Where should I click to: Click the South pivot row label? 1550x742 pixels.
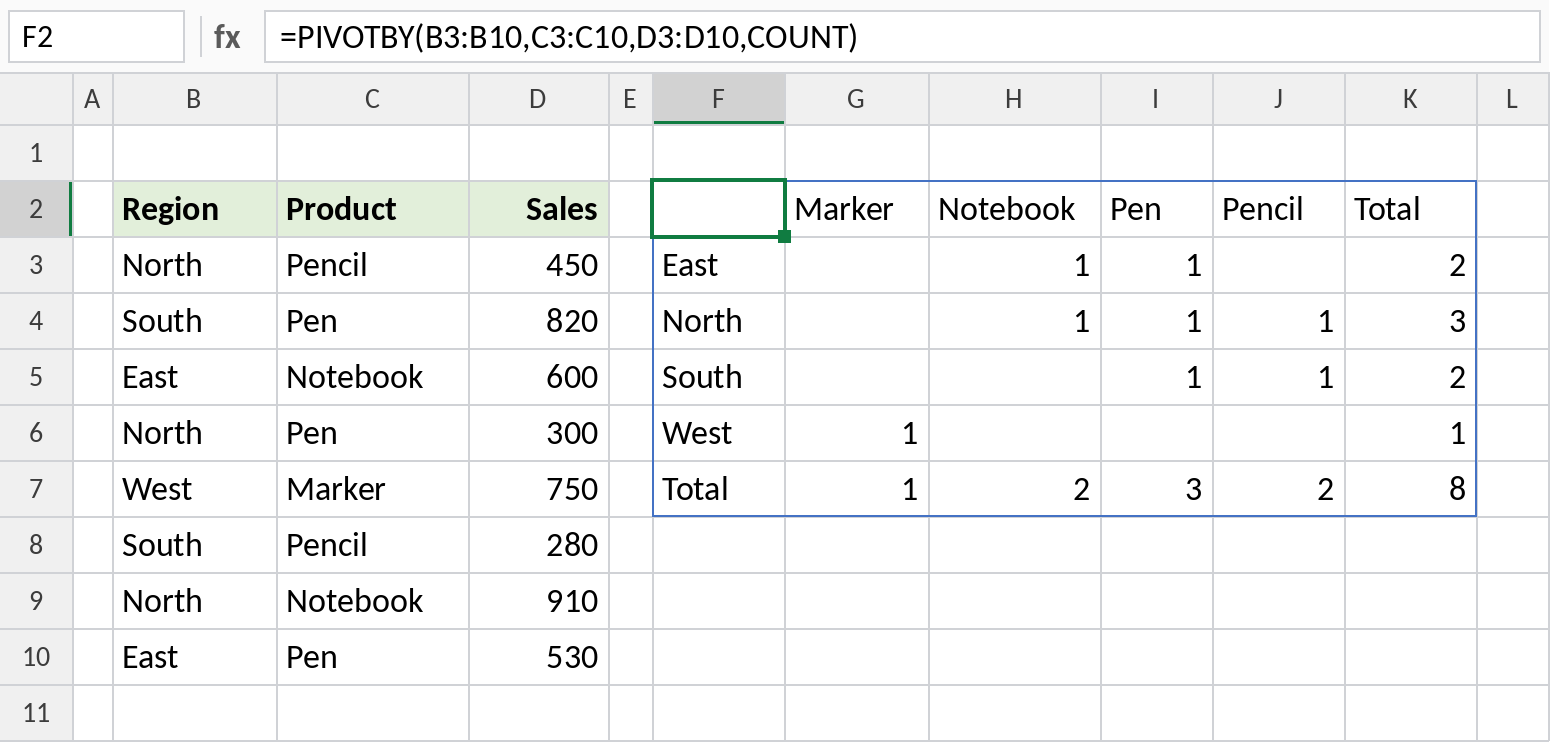[718, 377]
